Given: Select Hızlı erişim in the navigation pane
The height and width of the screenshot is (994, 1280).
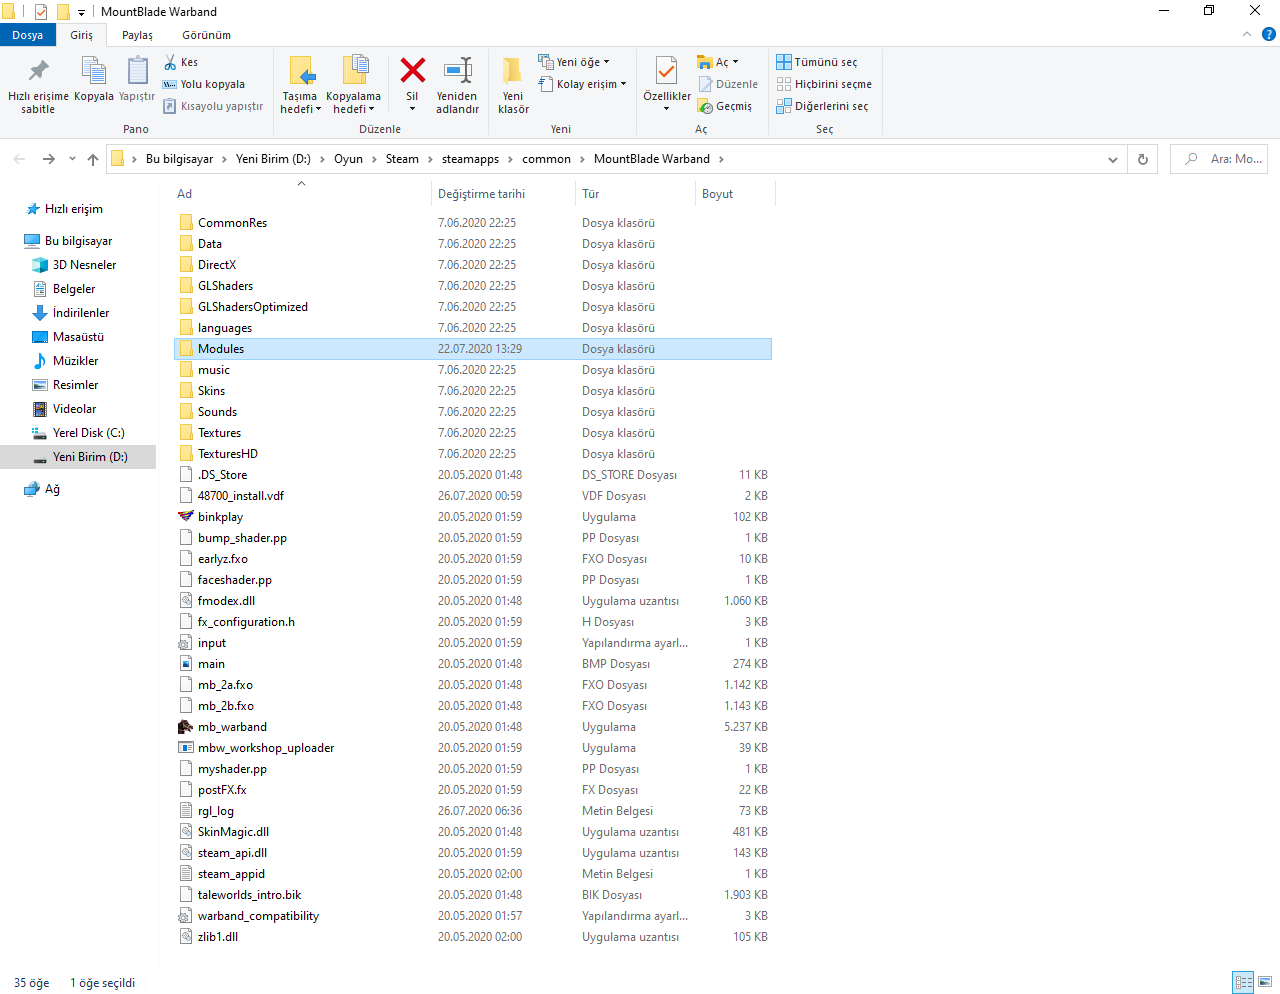Looking at the screenshot, I should click(73, 209).
